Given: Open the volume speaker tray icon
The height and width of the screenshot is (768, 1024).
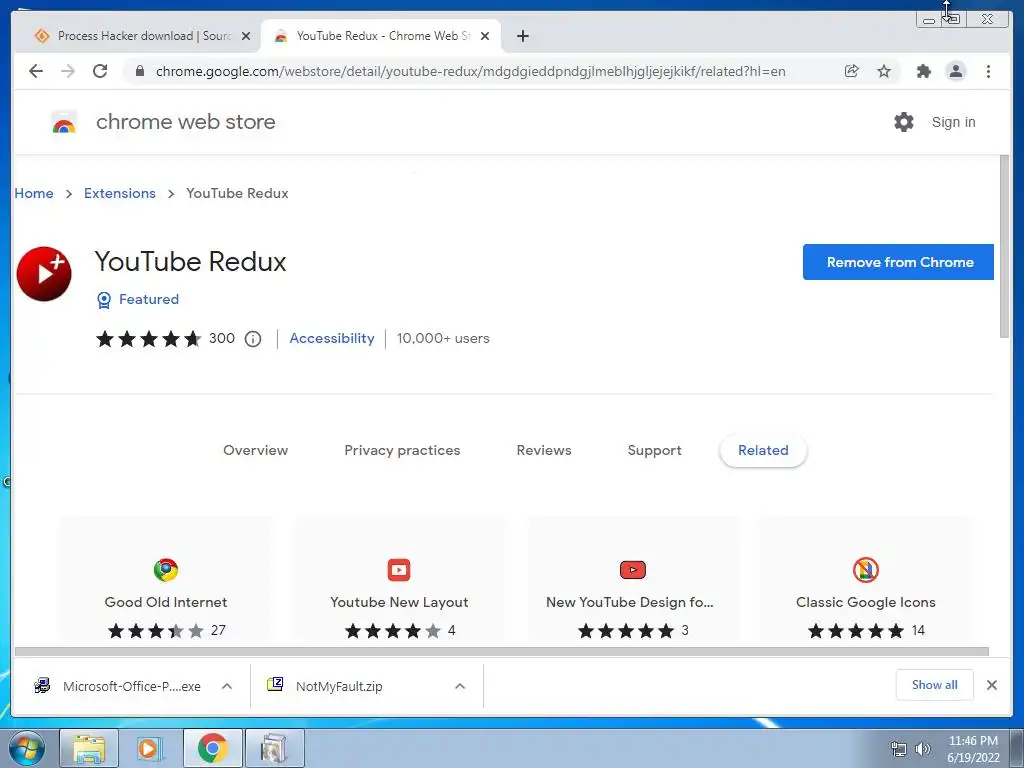Looking at the screenshot, I should (x=922, y=749).
